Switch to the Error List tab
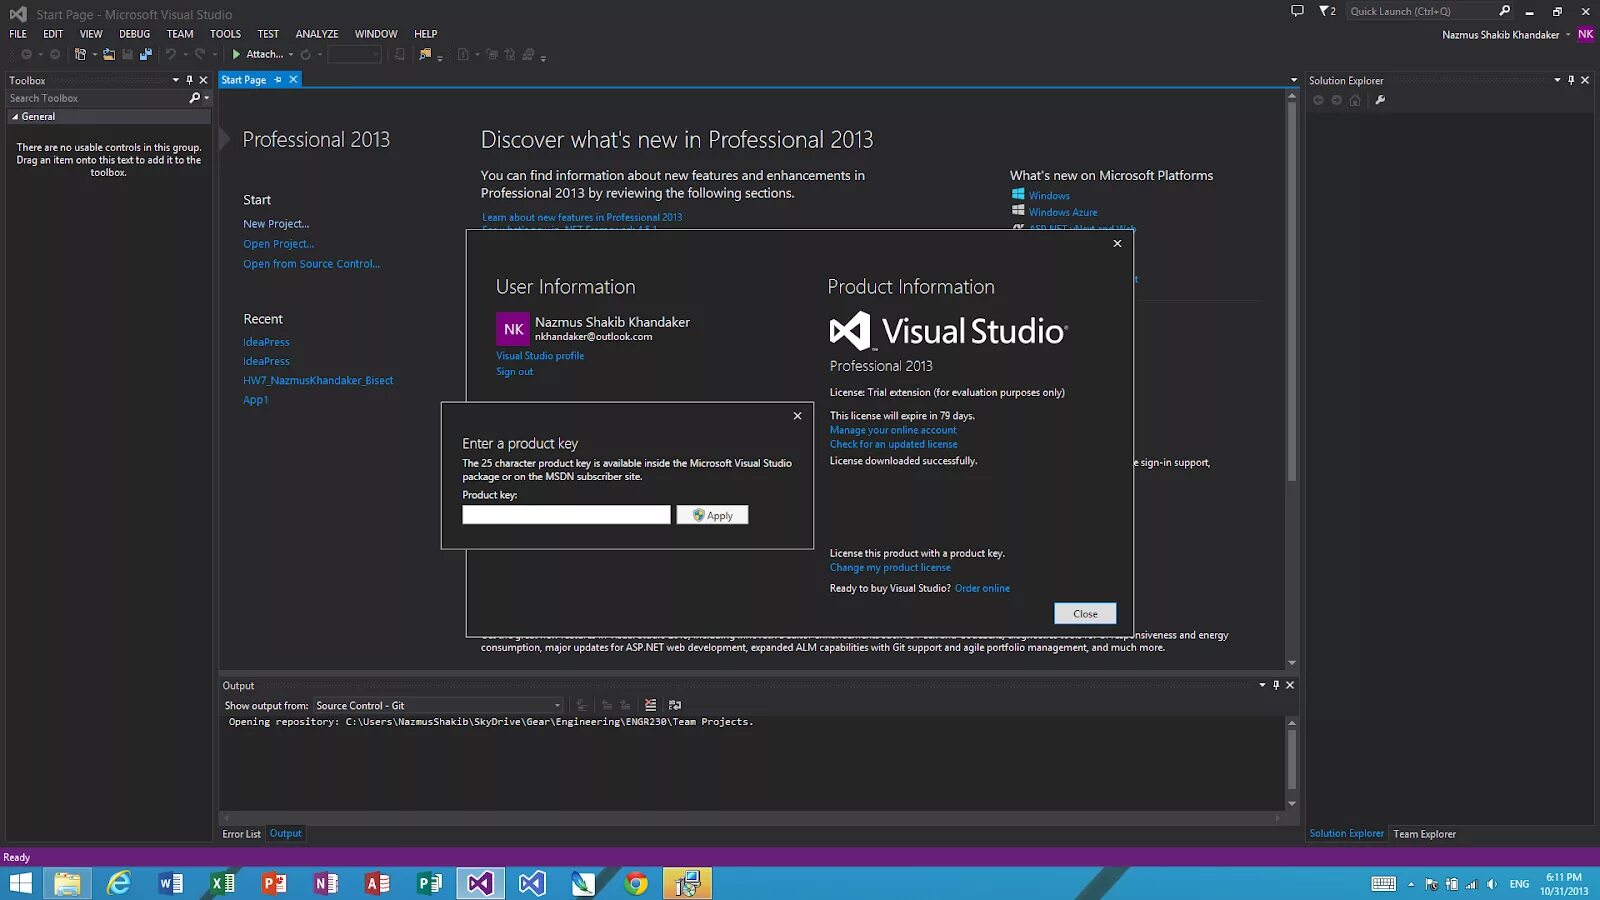Screen dimensions: 1600x900 coord(241,834)
